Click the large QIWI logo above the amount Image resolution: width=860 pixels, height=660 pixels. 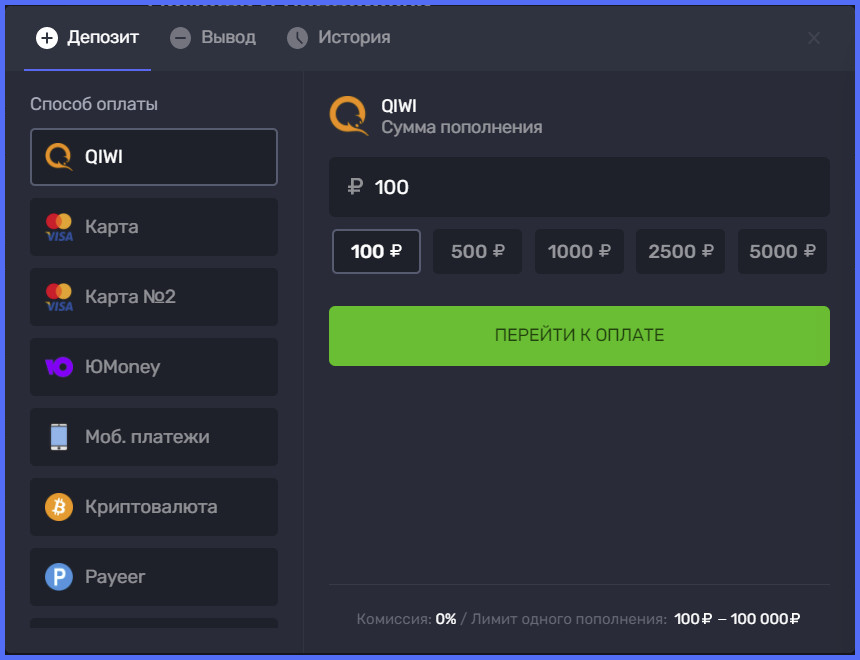pyautogui.click(x=349, y=116)
